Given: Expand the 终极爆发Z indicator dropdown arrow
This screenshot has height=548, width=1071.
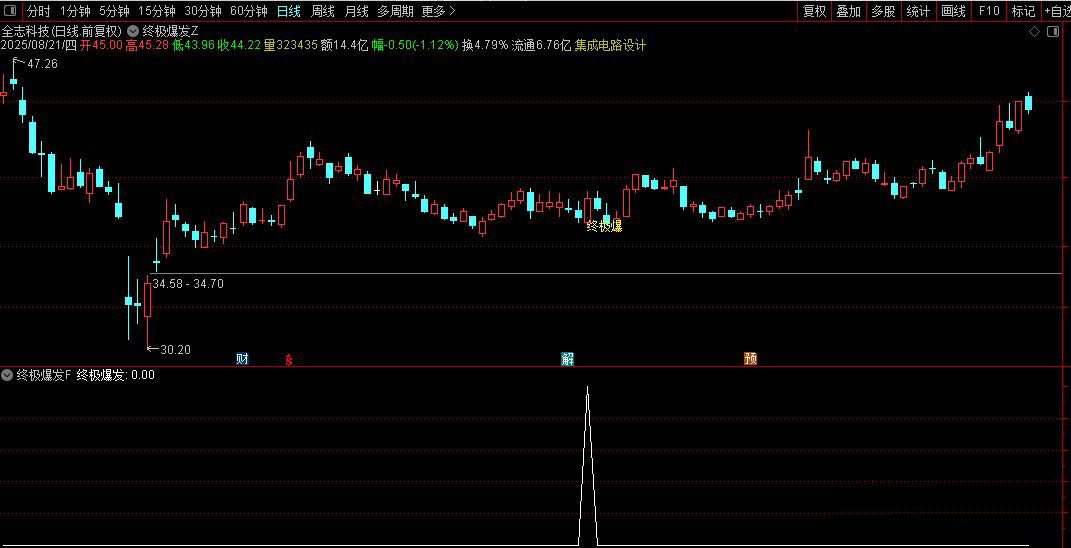Looking at the screenshot, I should click(x=133, y=31).
